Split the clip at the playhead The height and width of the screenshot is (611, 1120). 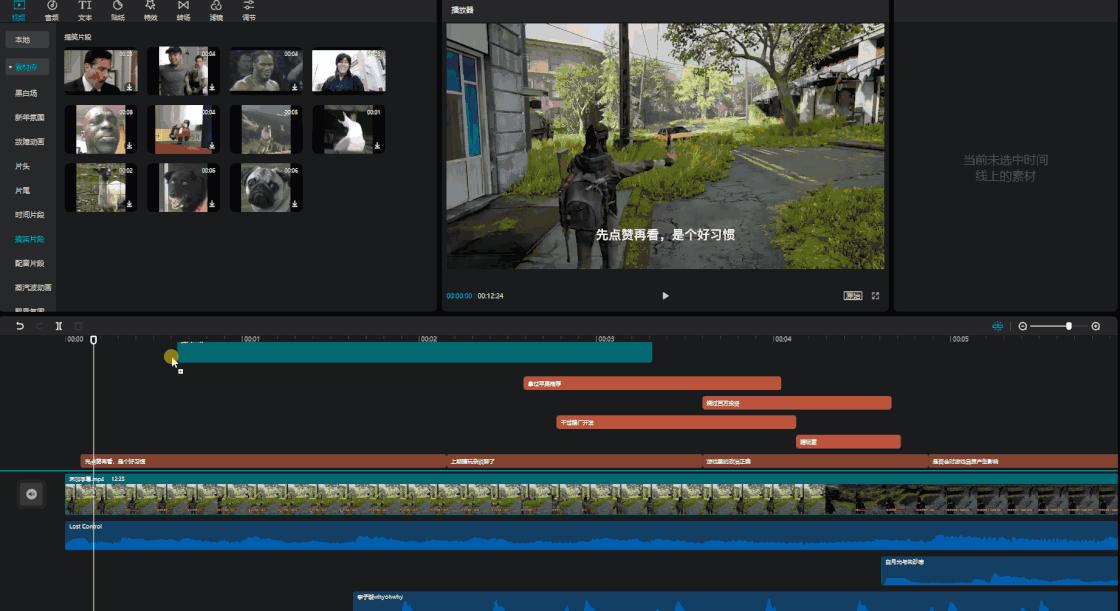coord(59,326)
